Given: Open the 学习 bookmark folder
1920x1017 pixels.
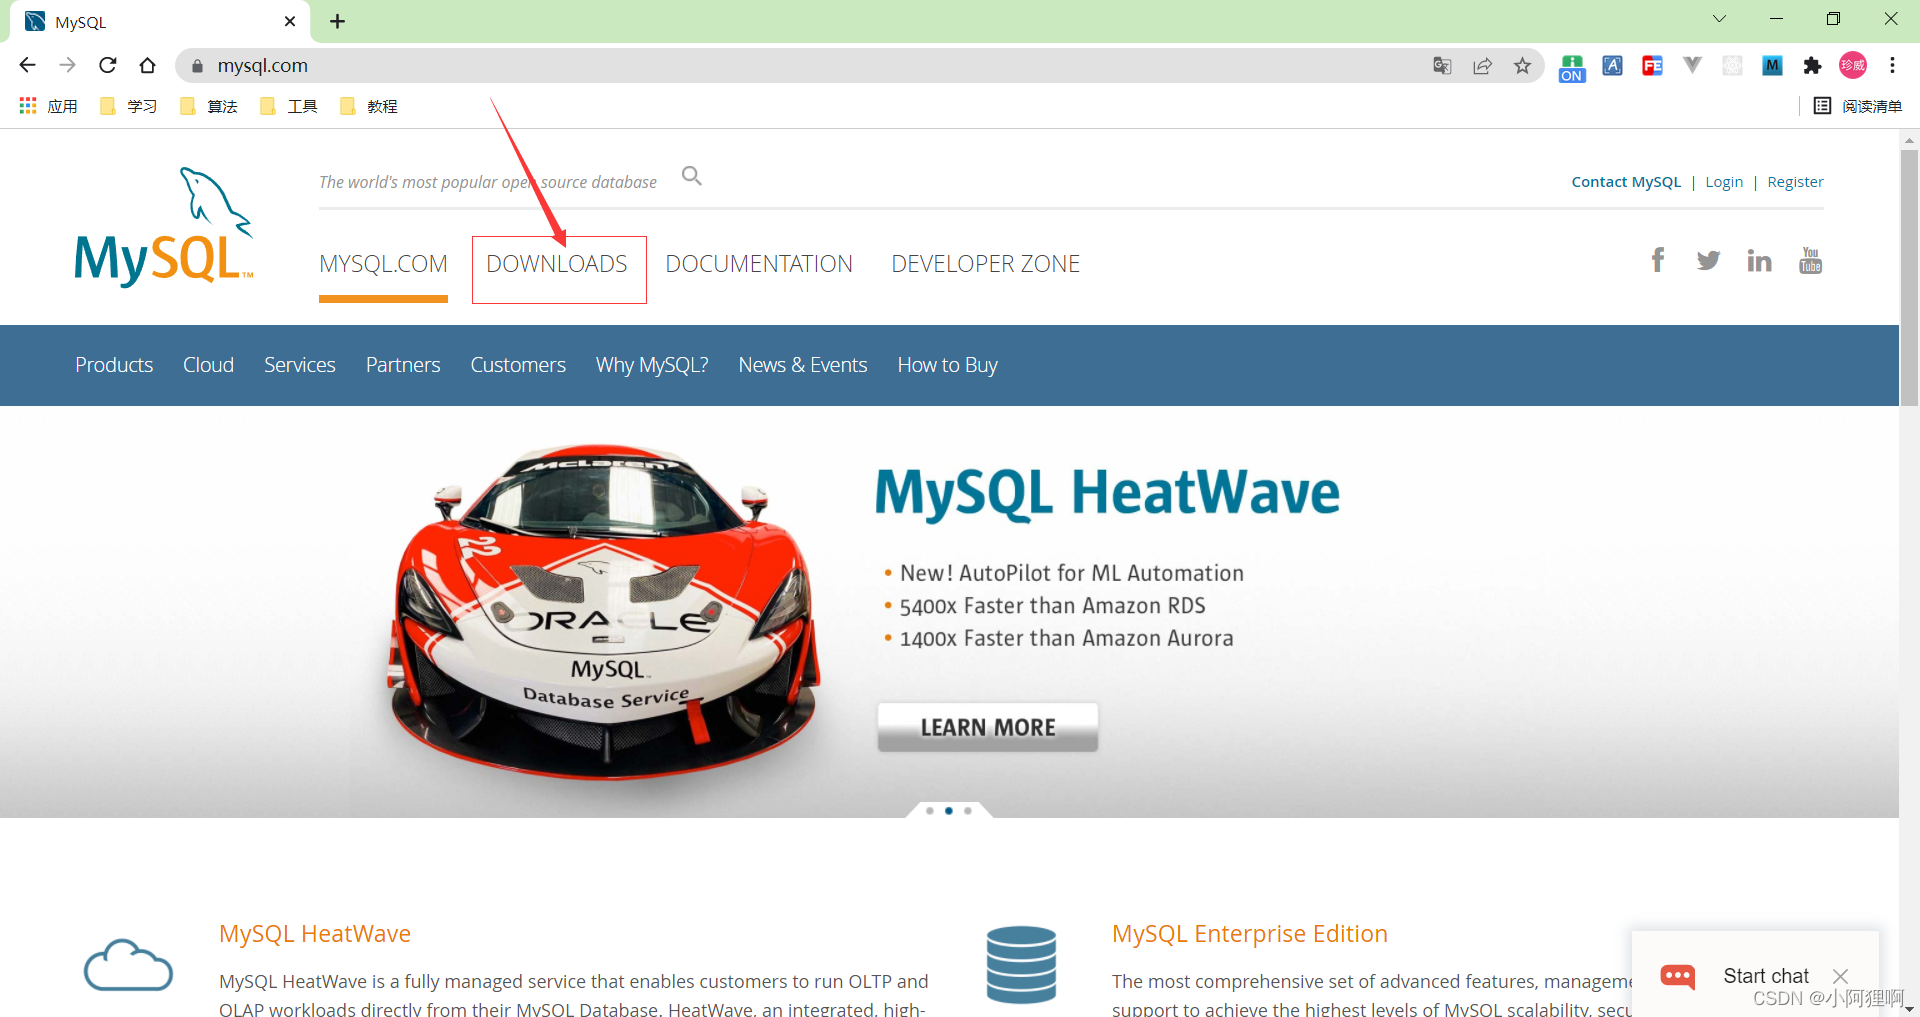Looking at the screenshot, I should (x=129, y=106).
